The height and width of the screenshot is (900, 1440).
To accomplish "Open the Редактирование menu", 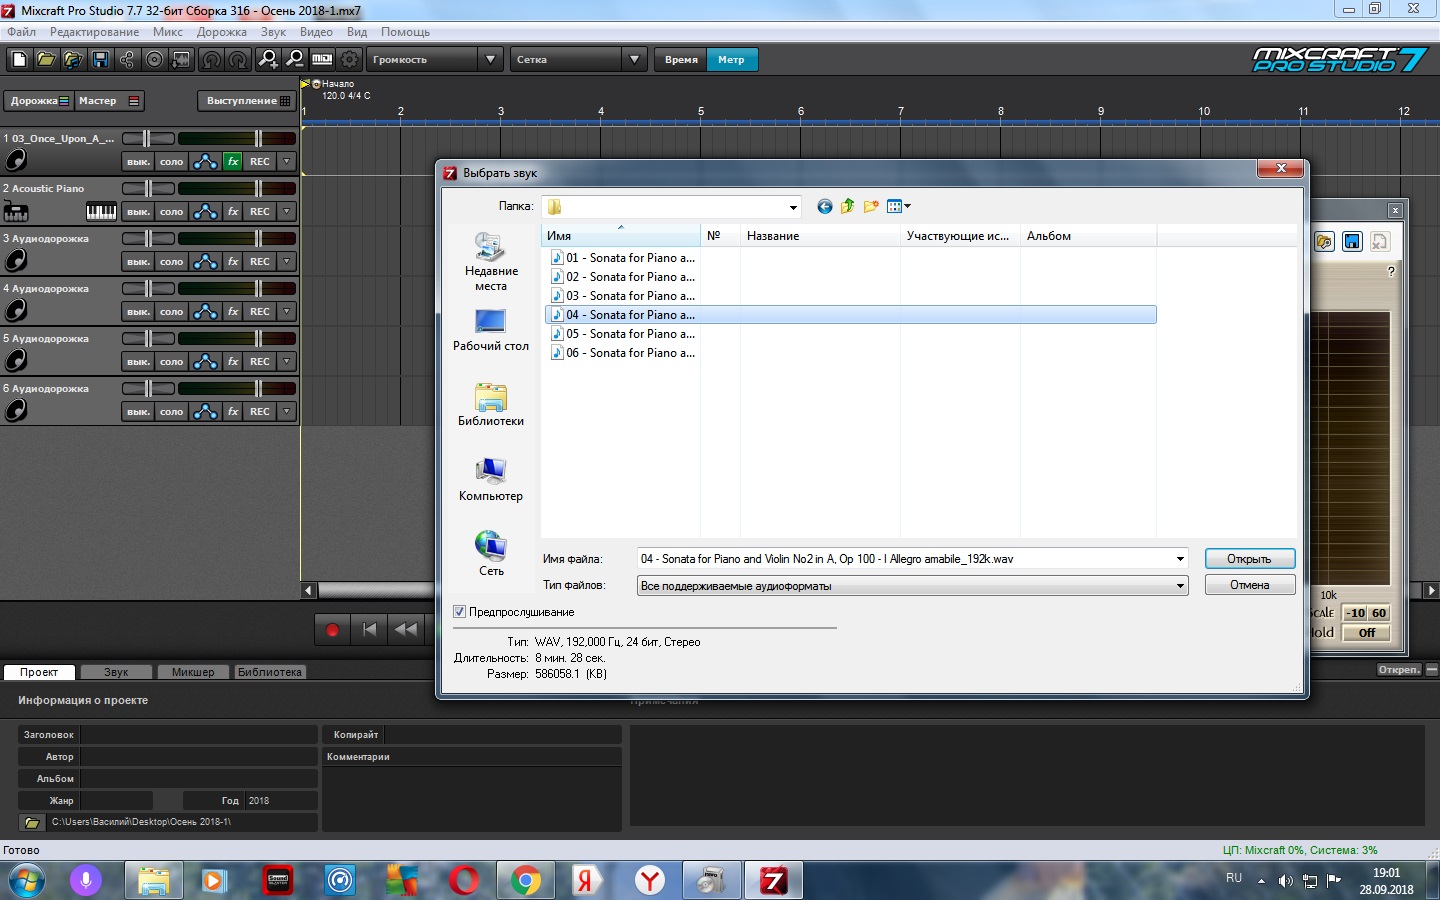I will (x=94, y=32).
